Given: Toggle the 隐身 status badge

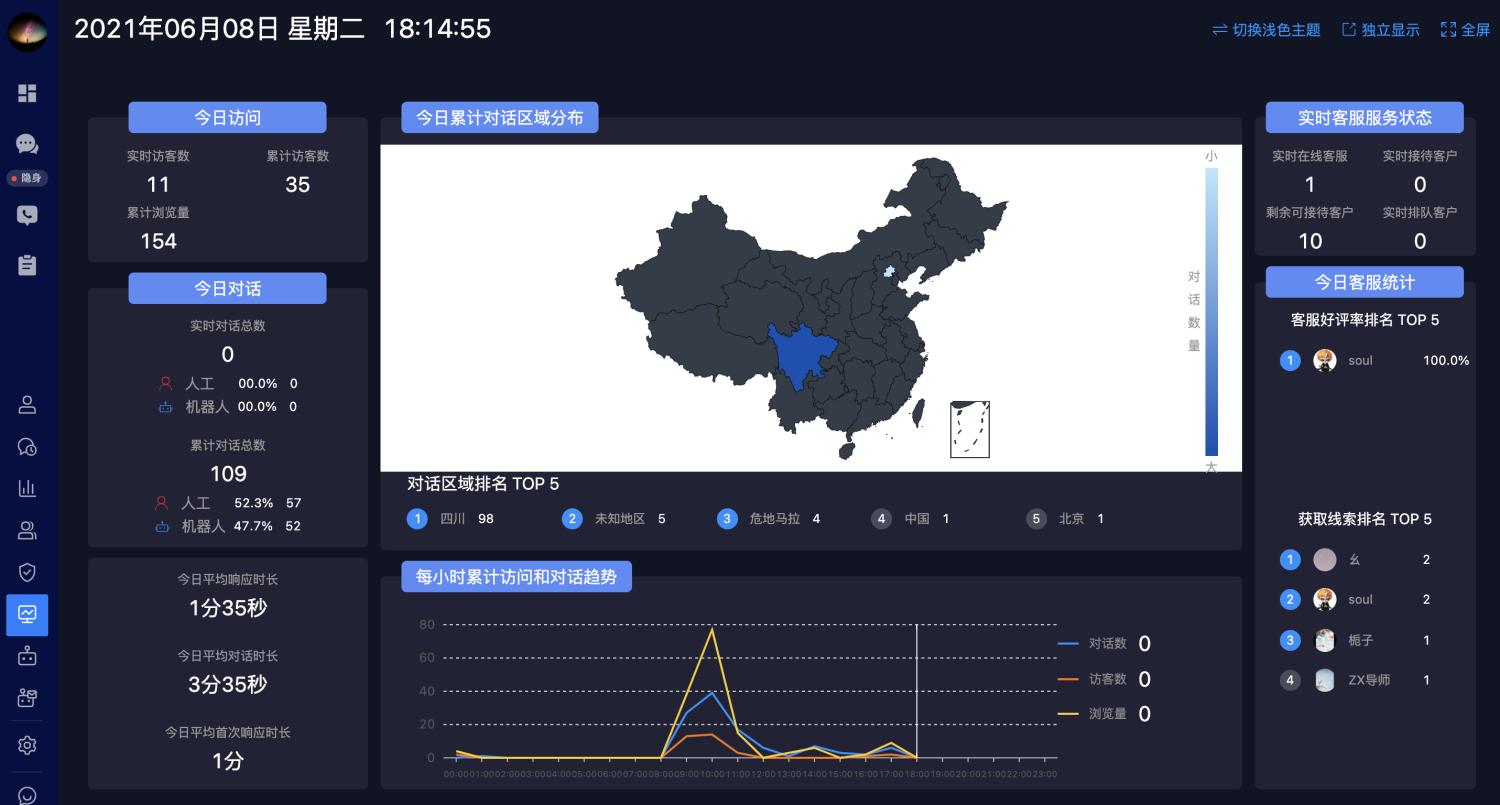Looking at the screenshot, I should (x=27, y=178).
